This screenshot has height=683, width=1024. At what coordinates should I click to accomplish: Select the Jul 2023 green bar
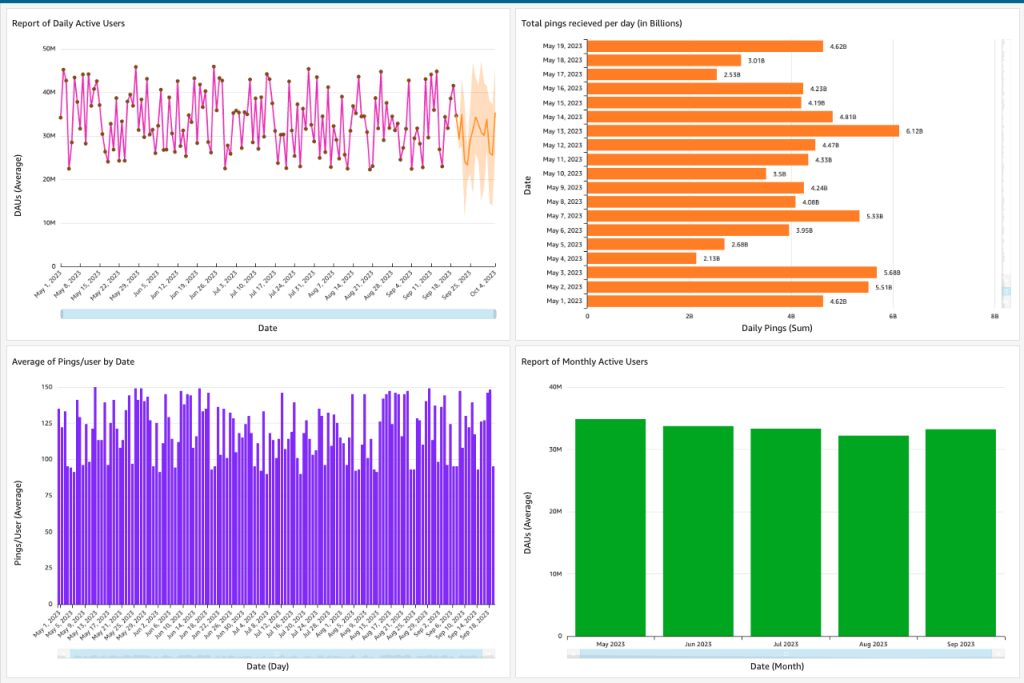[786, 532]
